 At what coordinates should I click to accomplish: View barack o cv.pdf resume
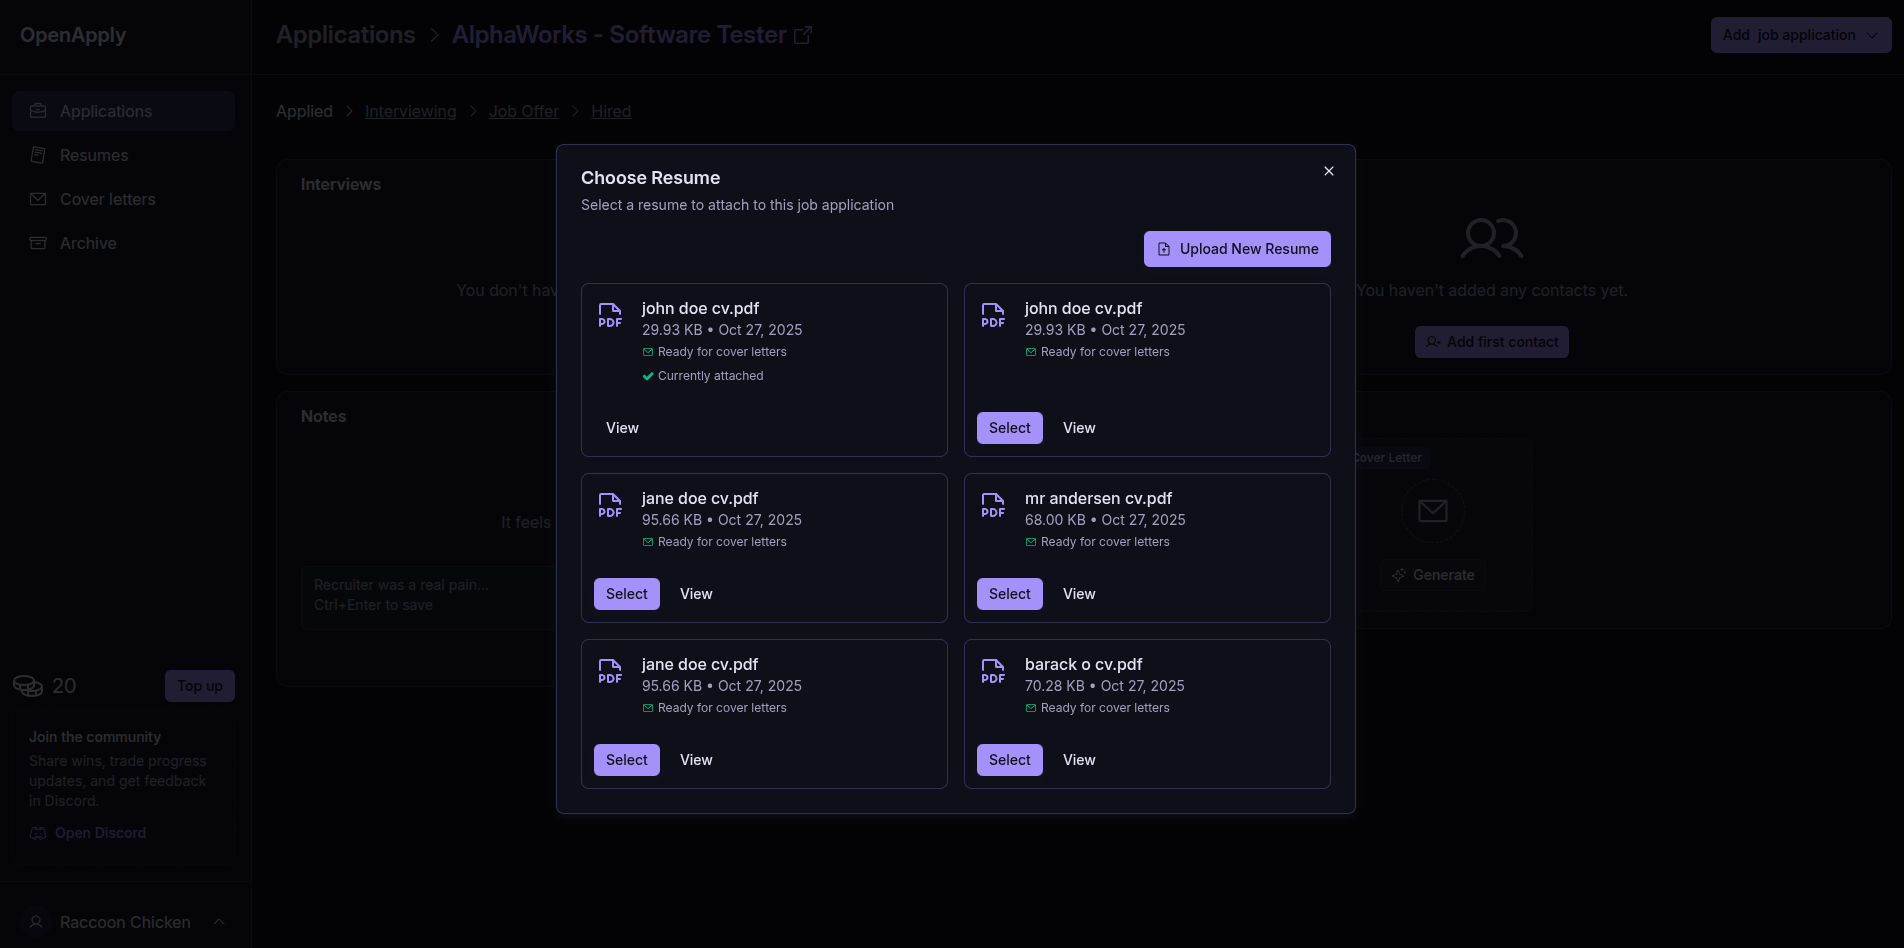point(1079,760)
